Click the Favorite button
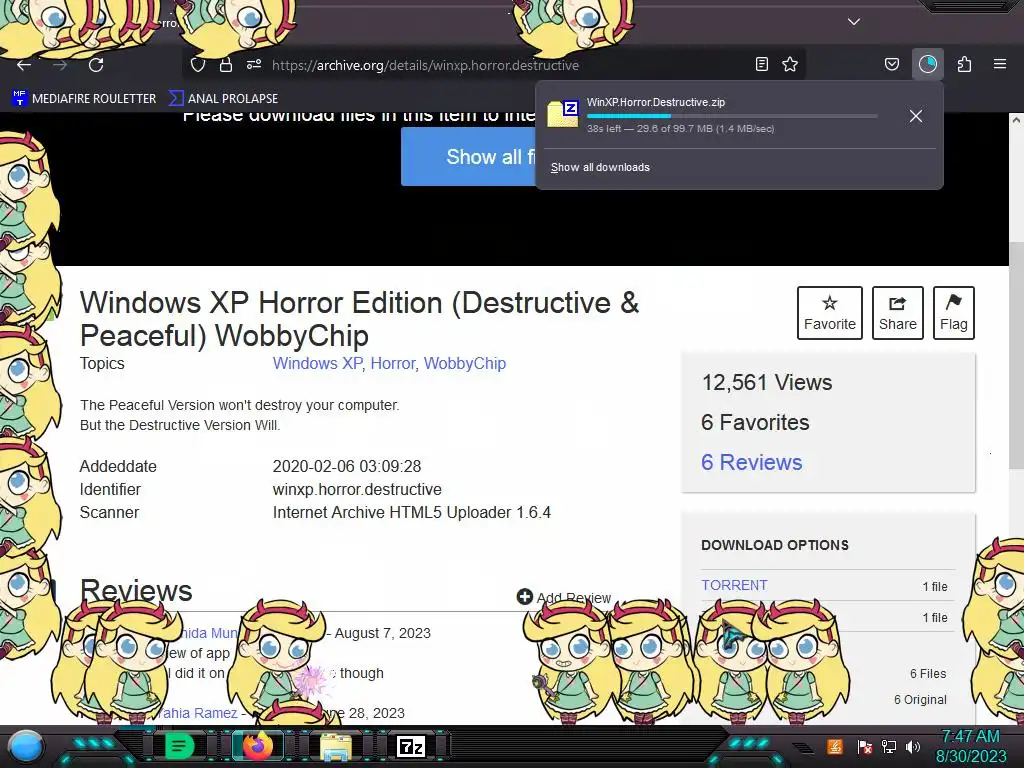Viewport: 1024px width, 768px height. click(829, 313)
